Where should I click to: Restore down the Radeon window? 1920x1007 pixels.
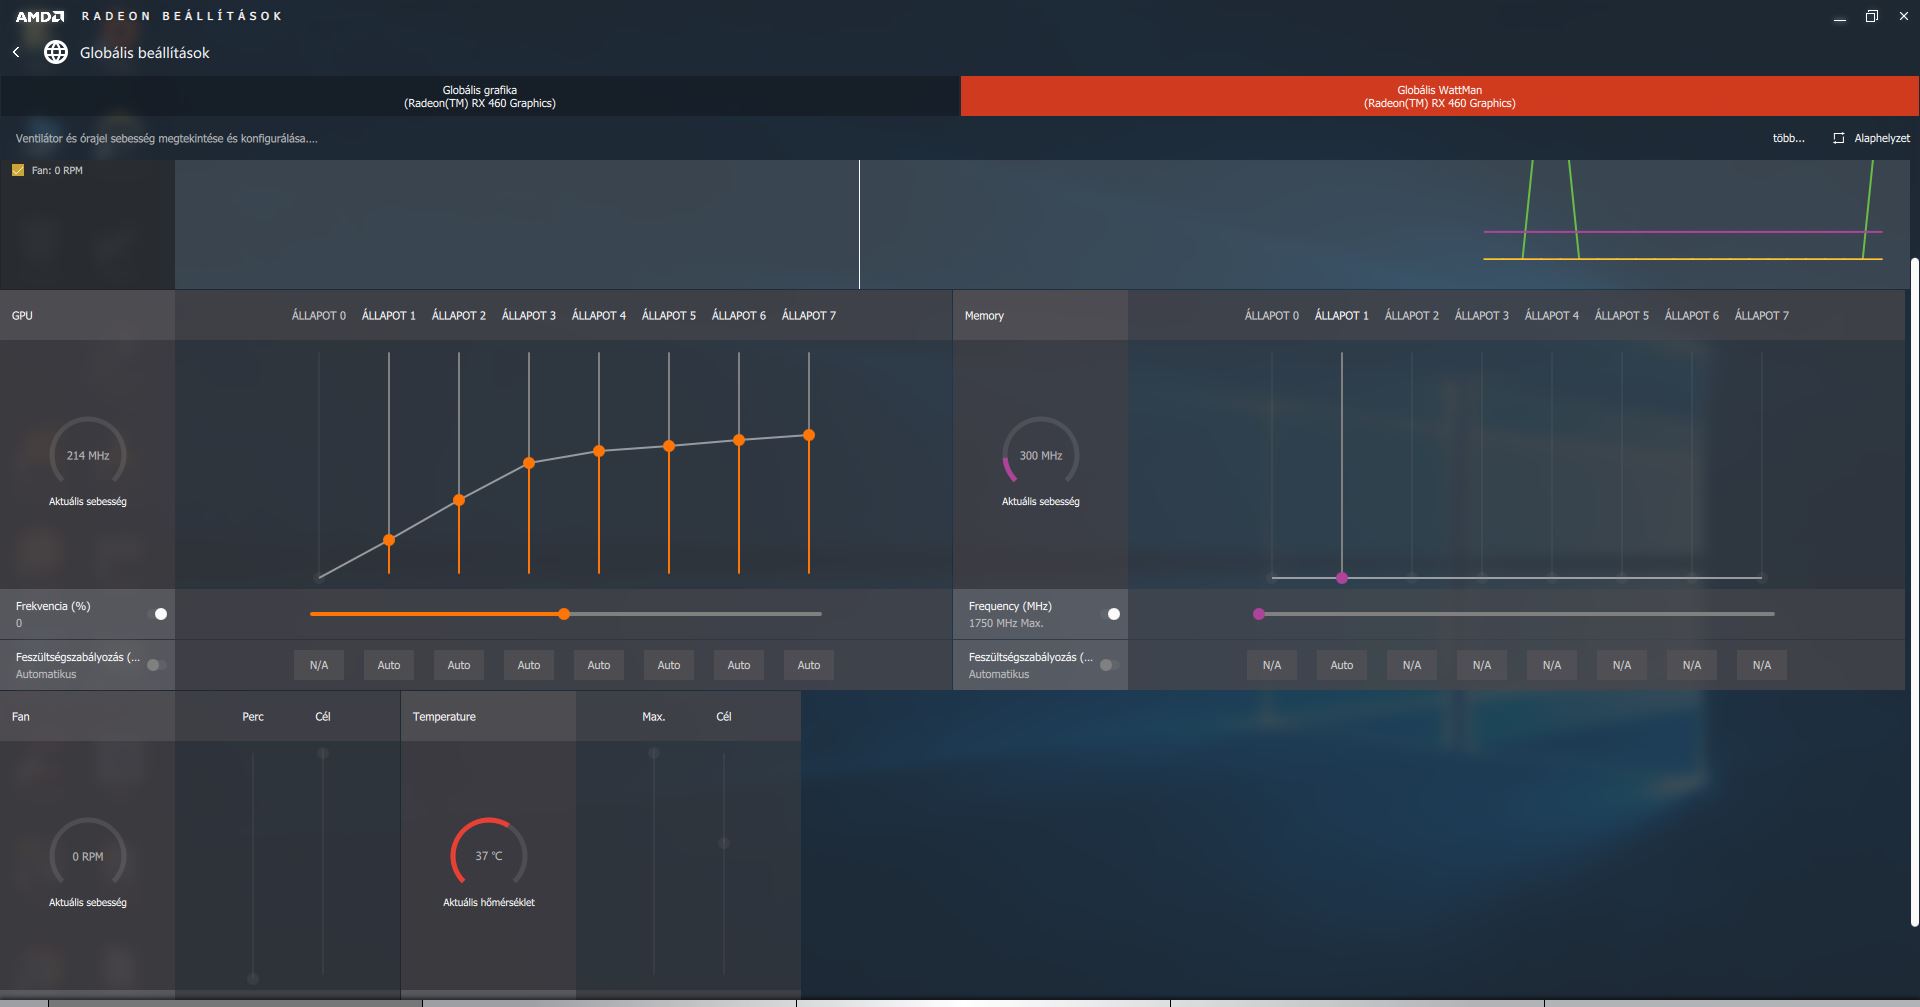[1872, 16]
